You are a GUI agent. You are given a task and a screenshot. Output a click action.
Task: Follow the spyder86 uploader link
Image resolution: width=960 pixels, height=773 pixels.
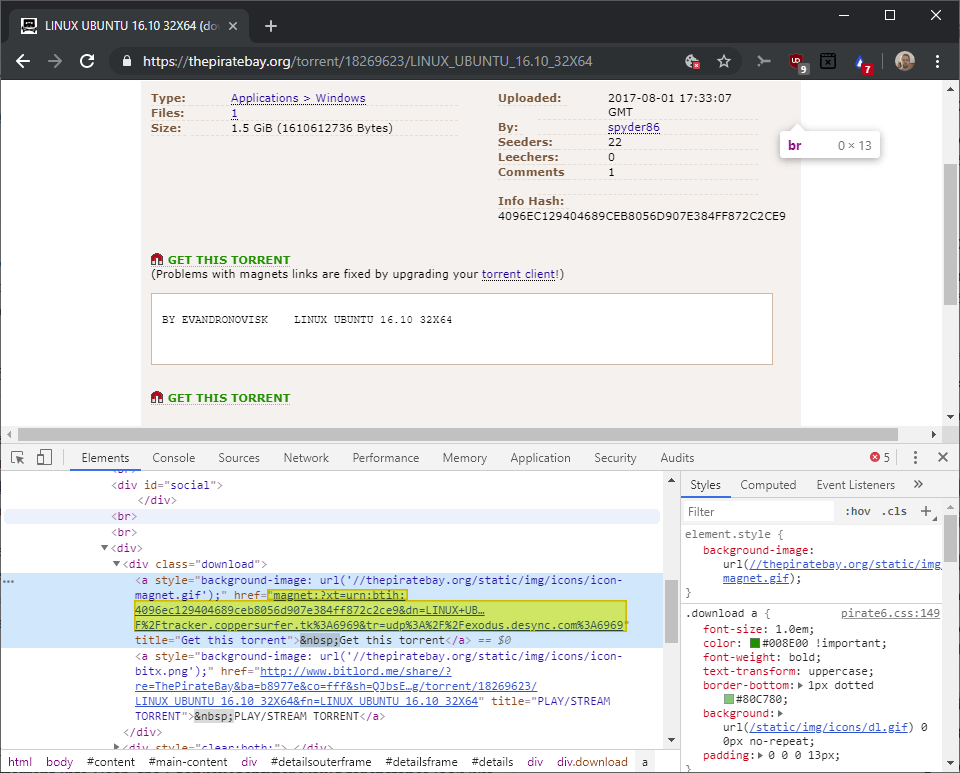[x=633, y=127]
